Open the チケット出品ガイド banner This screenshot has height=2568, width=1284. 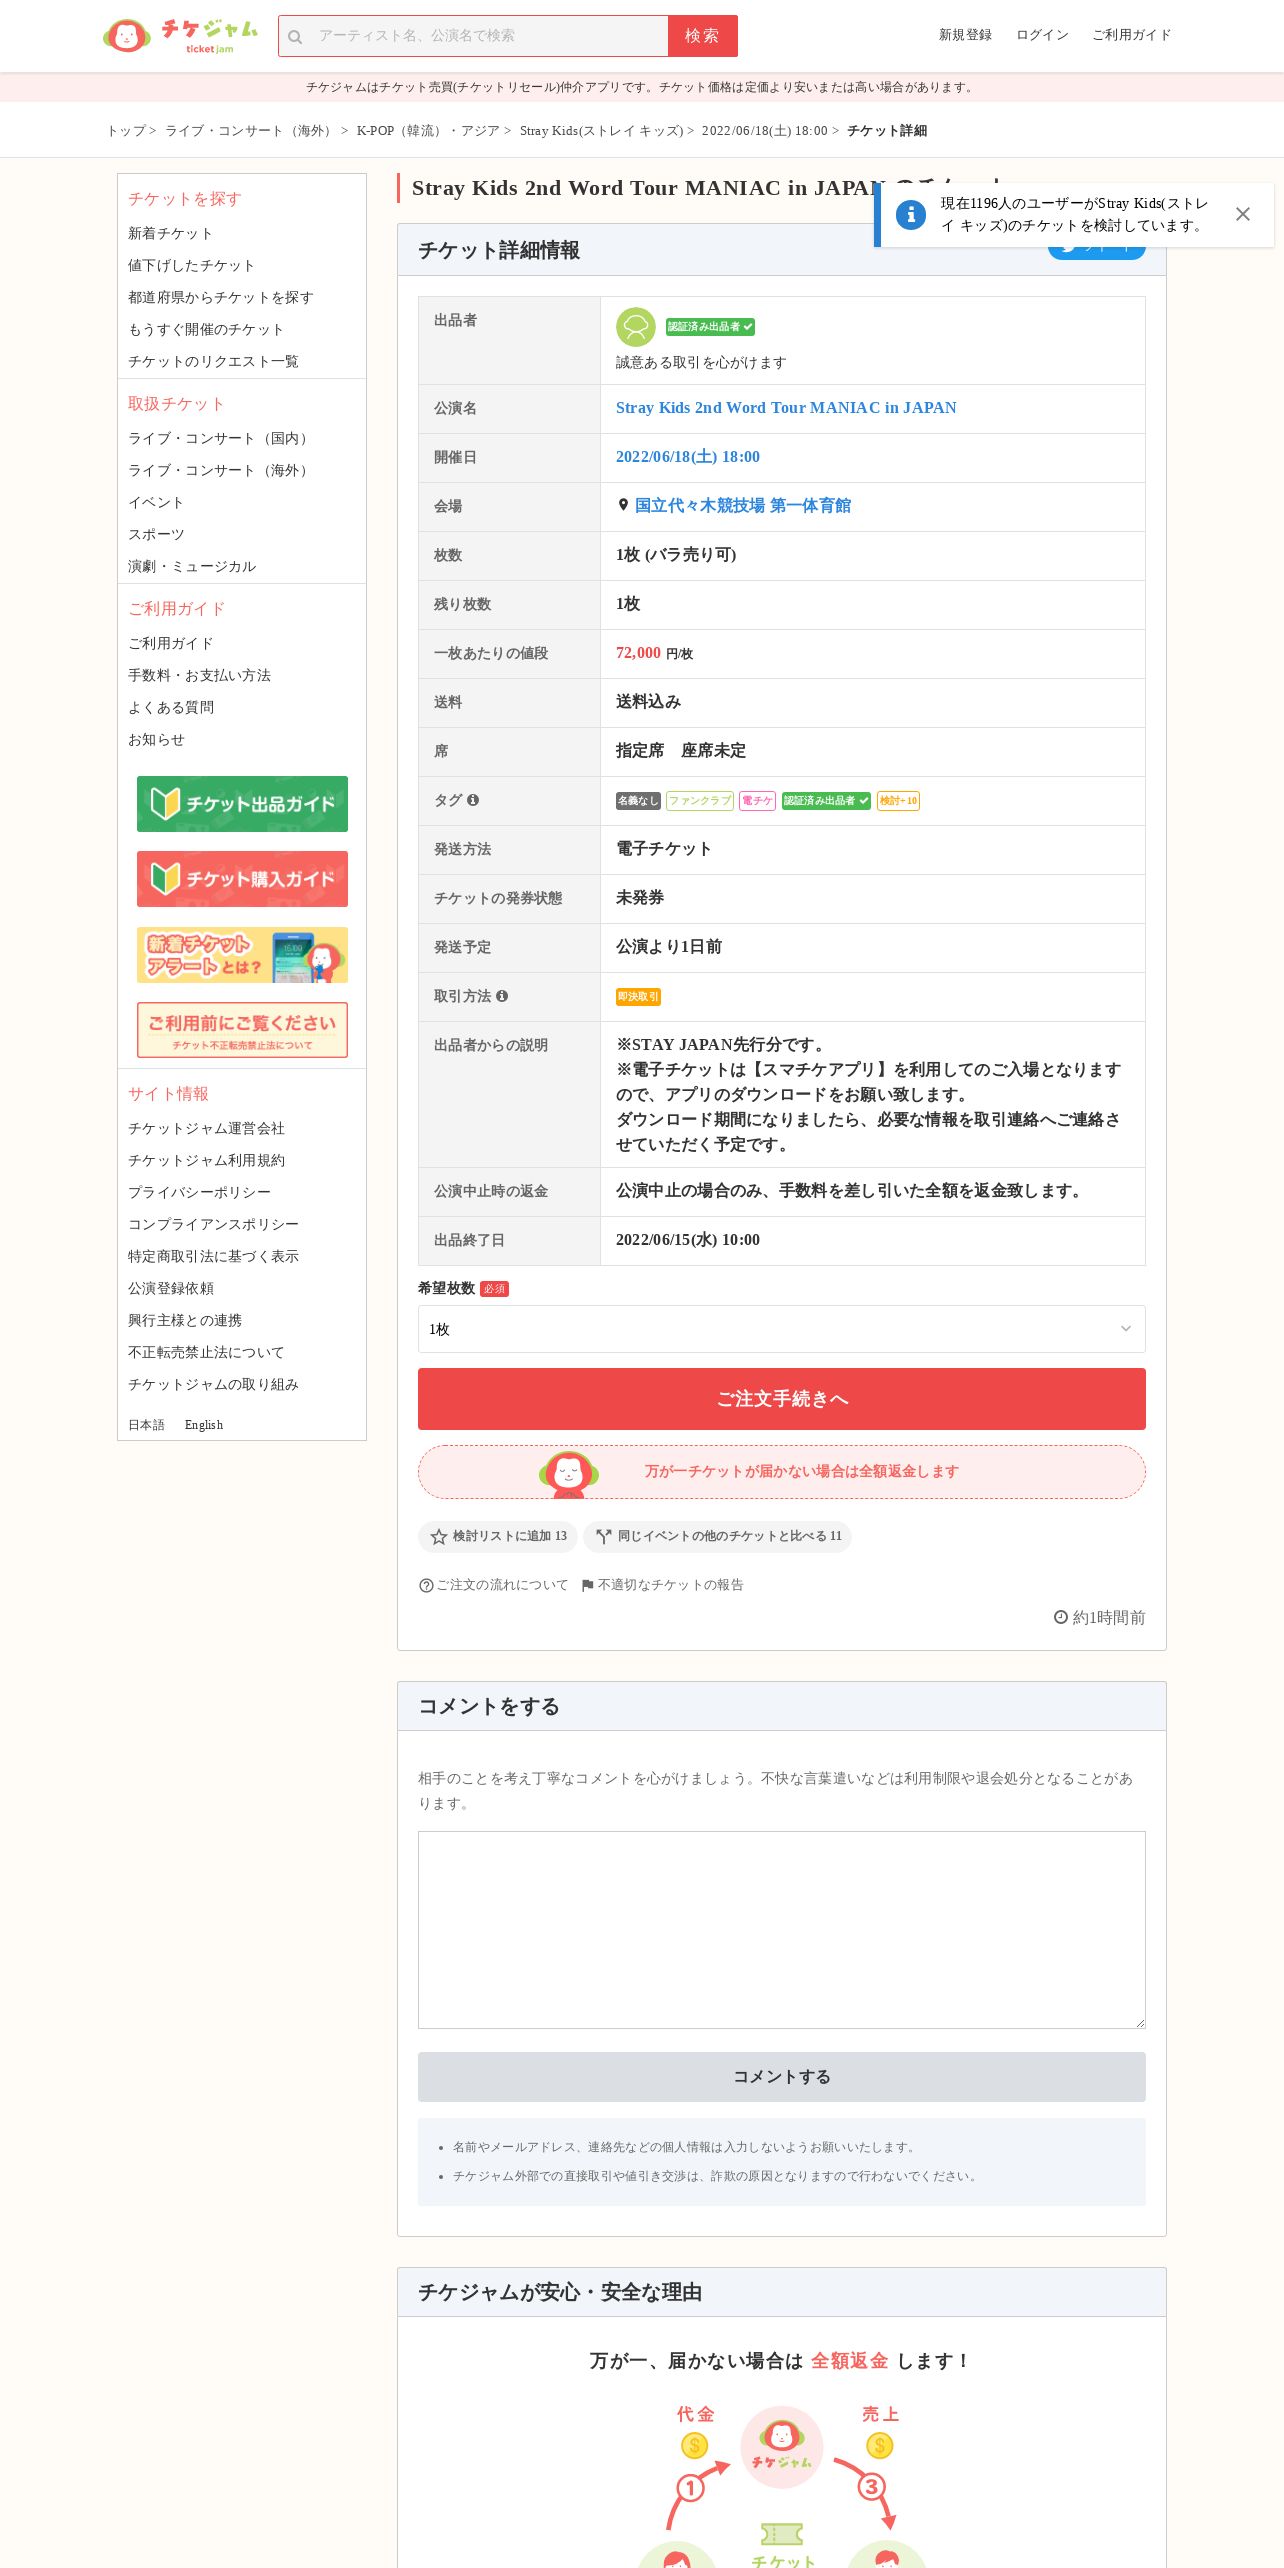(x=242, y=804)
